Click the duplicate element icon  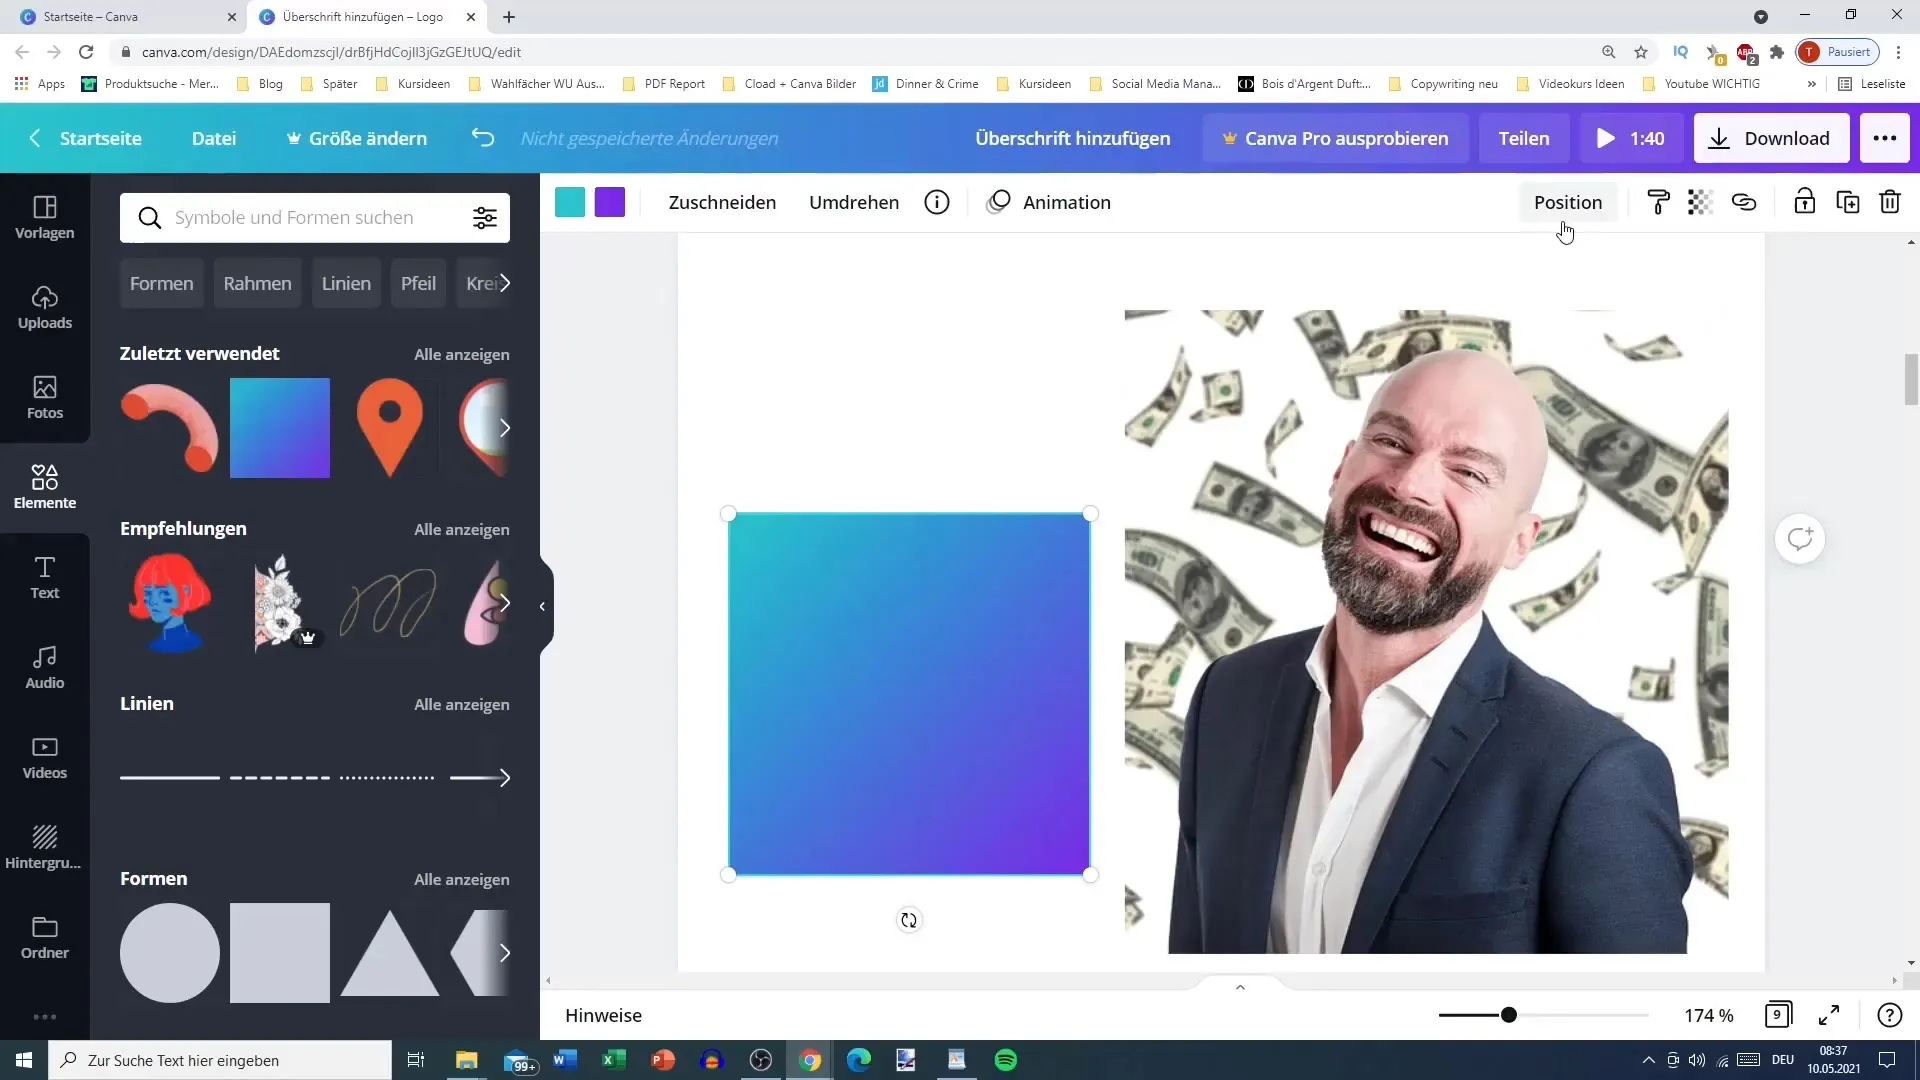[1847, 202]
